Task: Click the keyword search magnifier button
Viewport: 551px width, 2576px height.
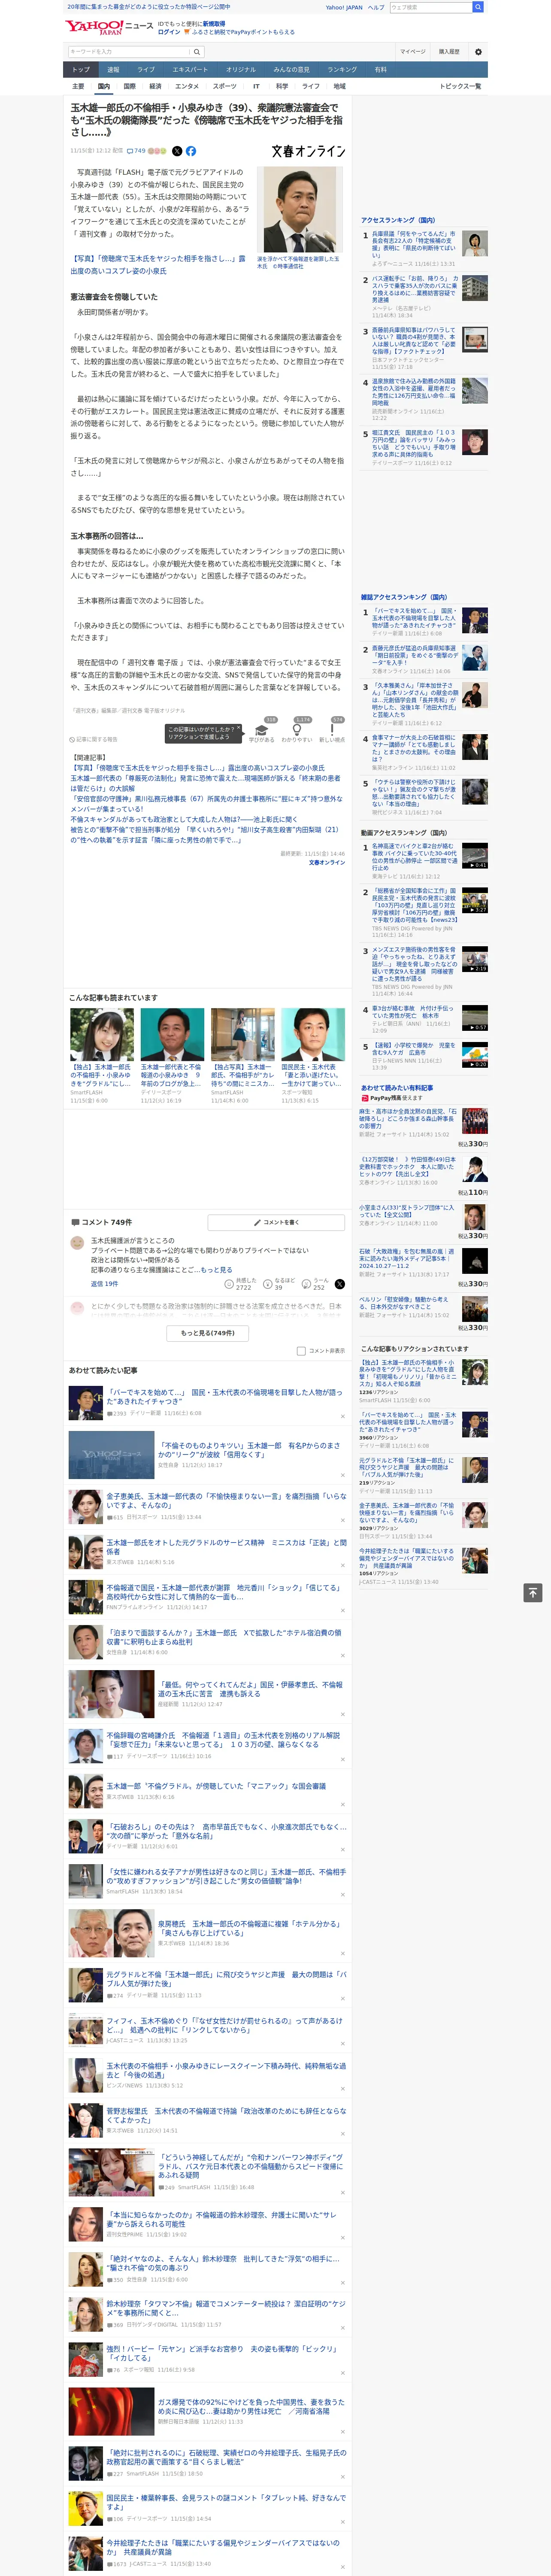Action: point(197,51)
